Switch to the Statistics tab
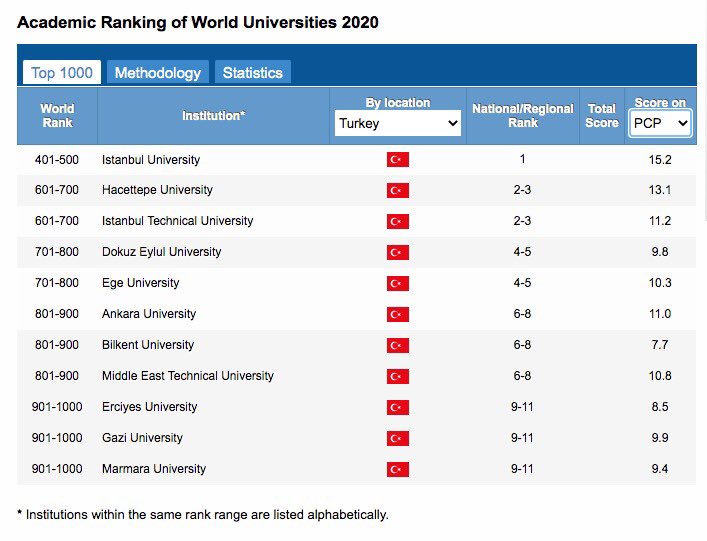This screenshot has width=707, height=541. pos(252,73)
